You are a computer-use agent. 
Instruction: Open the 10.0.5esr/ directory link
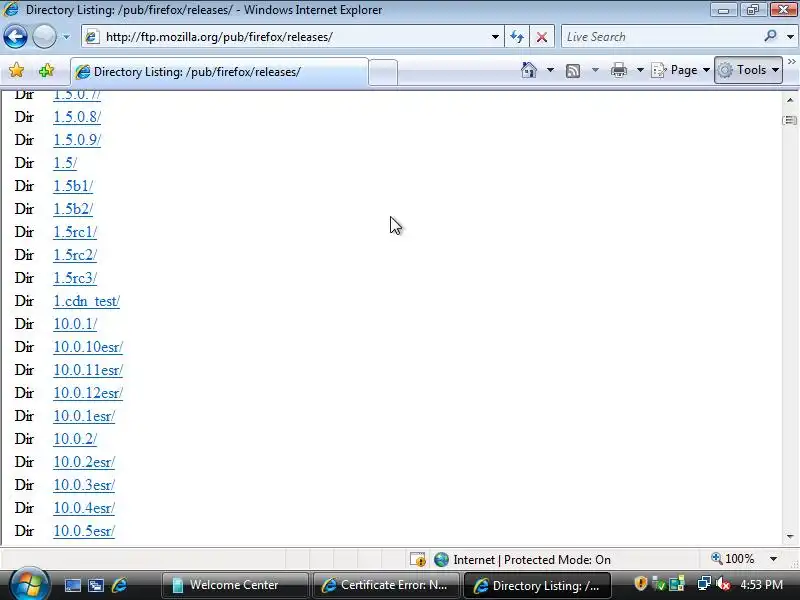[84, 531]
